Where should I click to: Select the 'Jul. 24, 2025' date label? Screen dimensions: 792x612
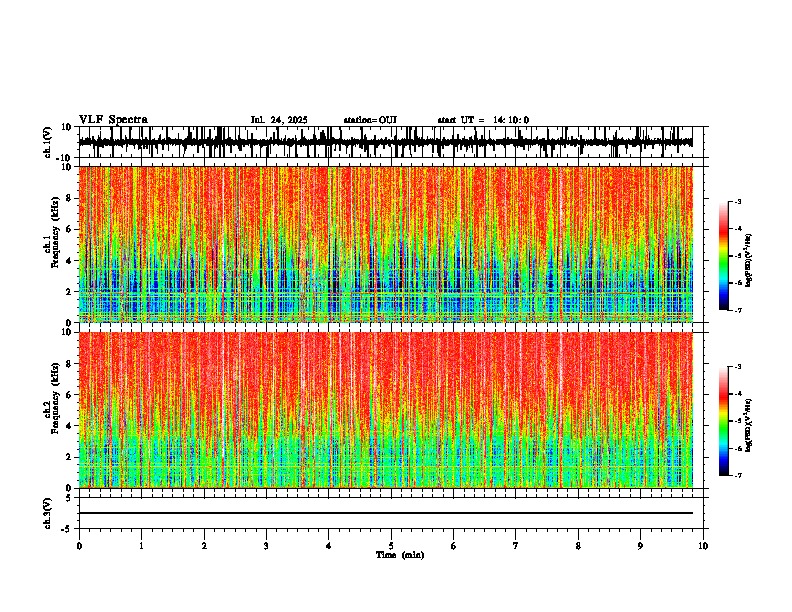coord(279,120)
